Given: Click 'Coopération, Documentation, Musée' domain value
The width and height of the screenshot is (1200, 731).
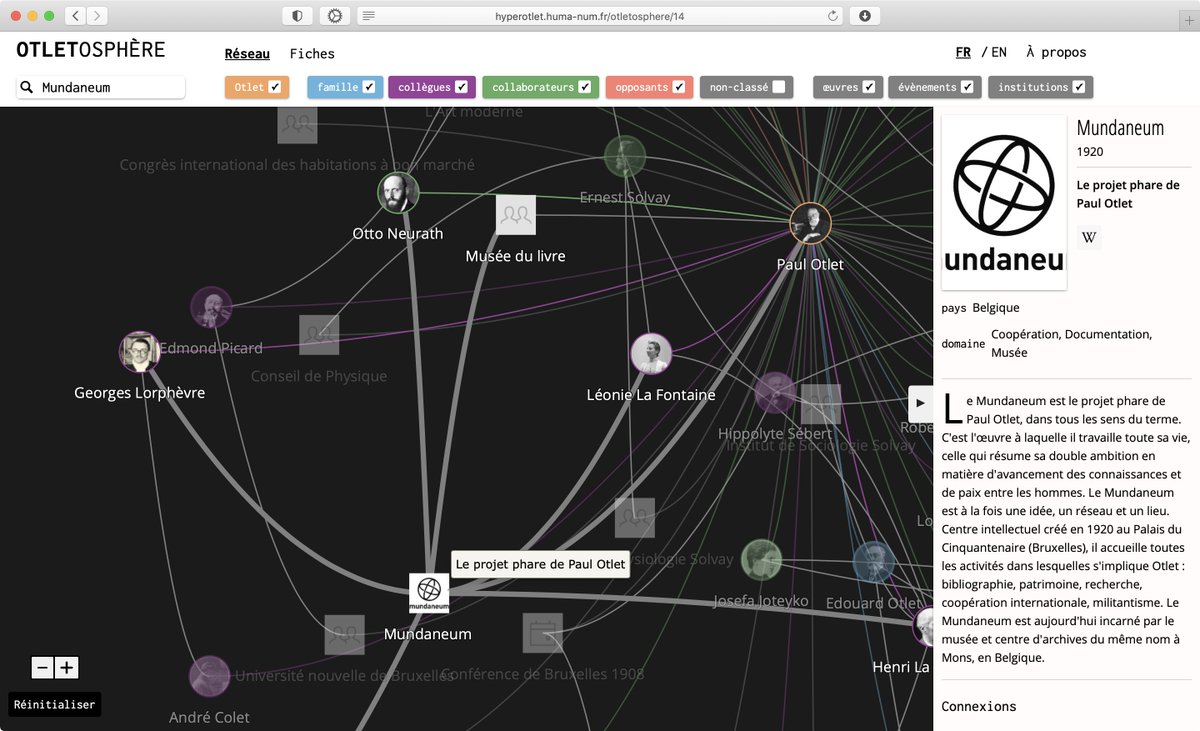Looking at the screenshot, I should [x=1071, y=343].
